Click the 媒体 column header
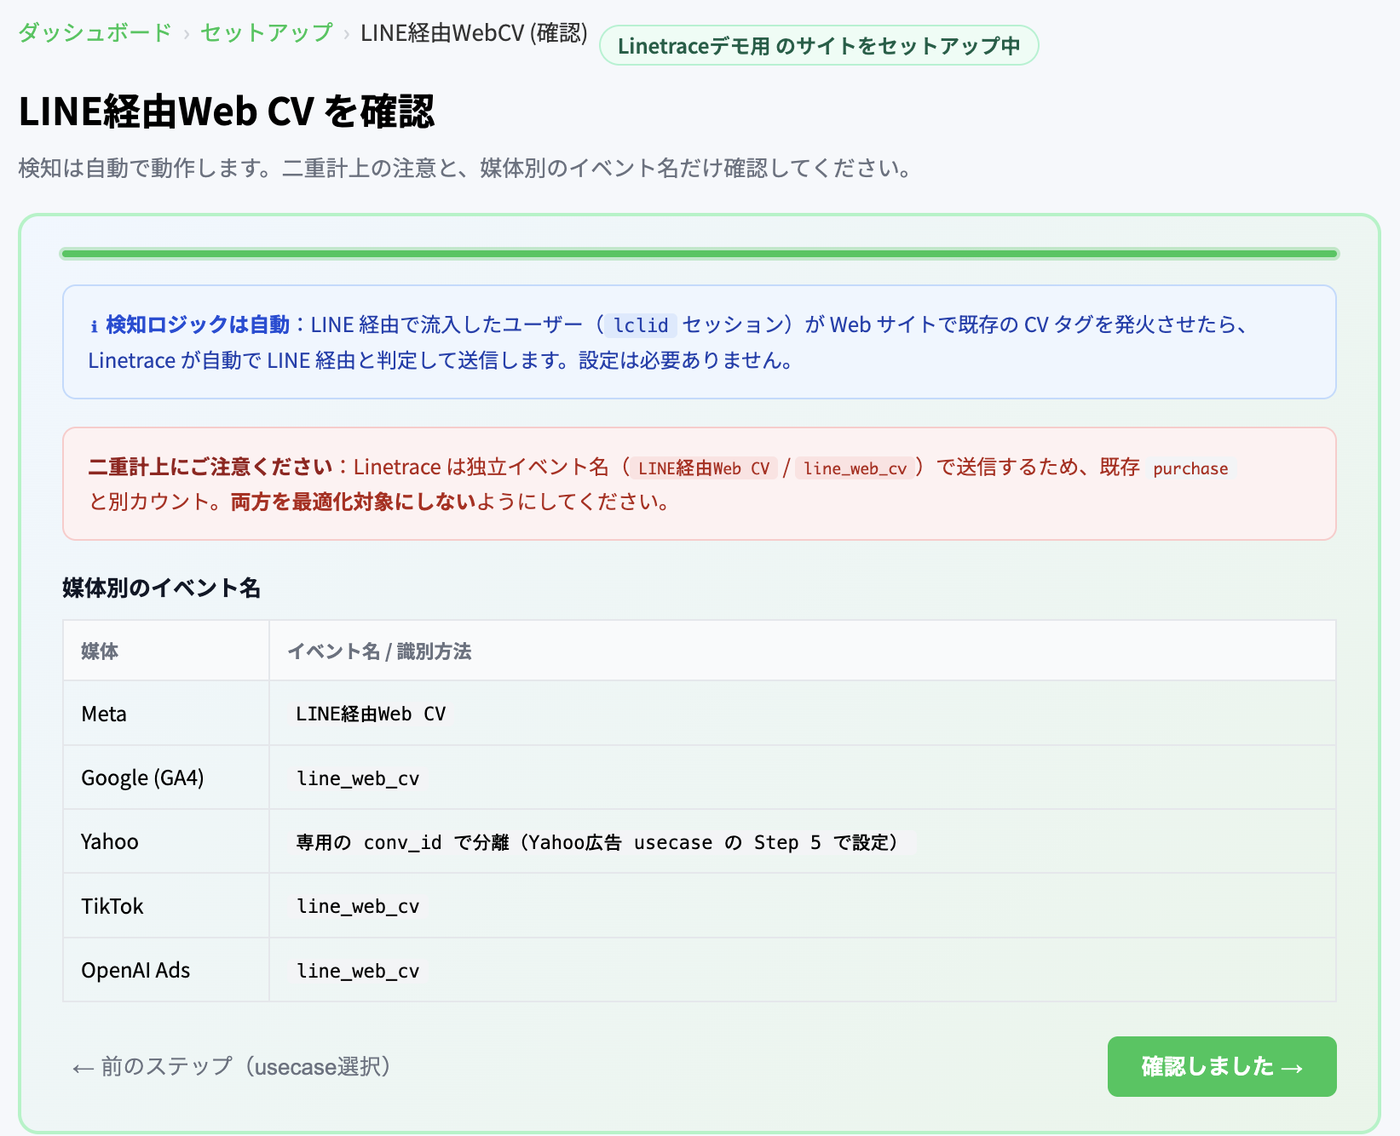The height and width of the screenshot is (1136, 1400). point(100,651)
